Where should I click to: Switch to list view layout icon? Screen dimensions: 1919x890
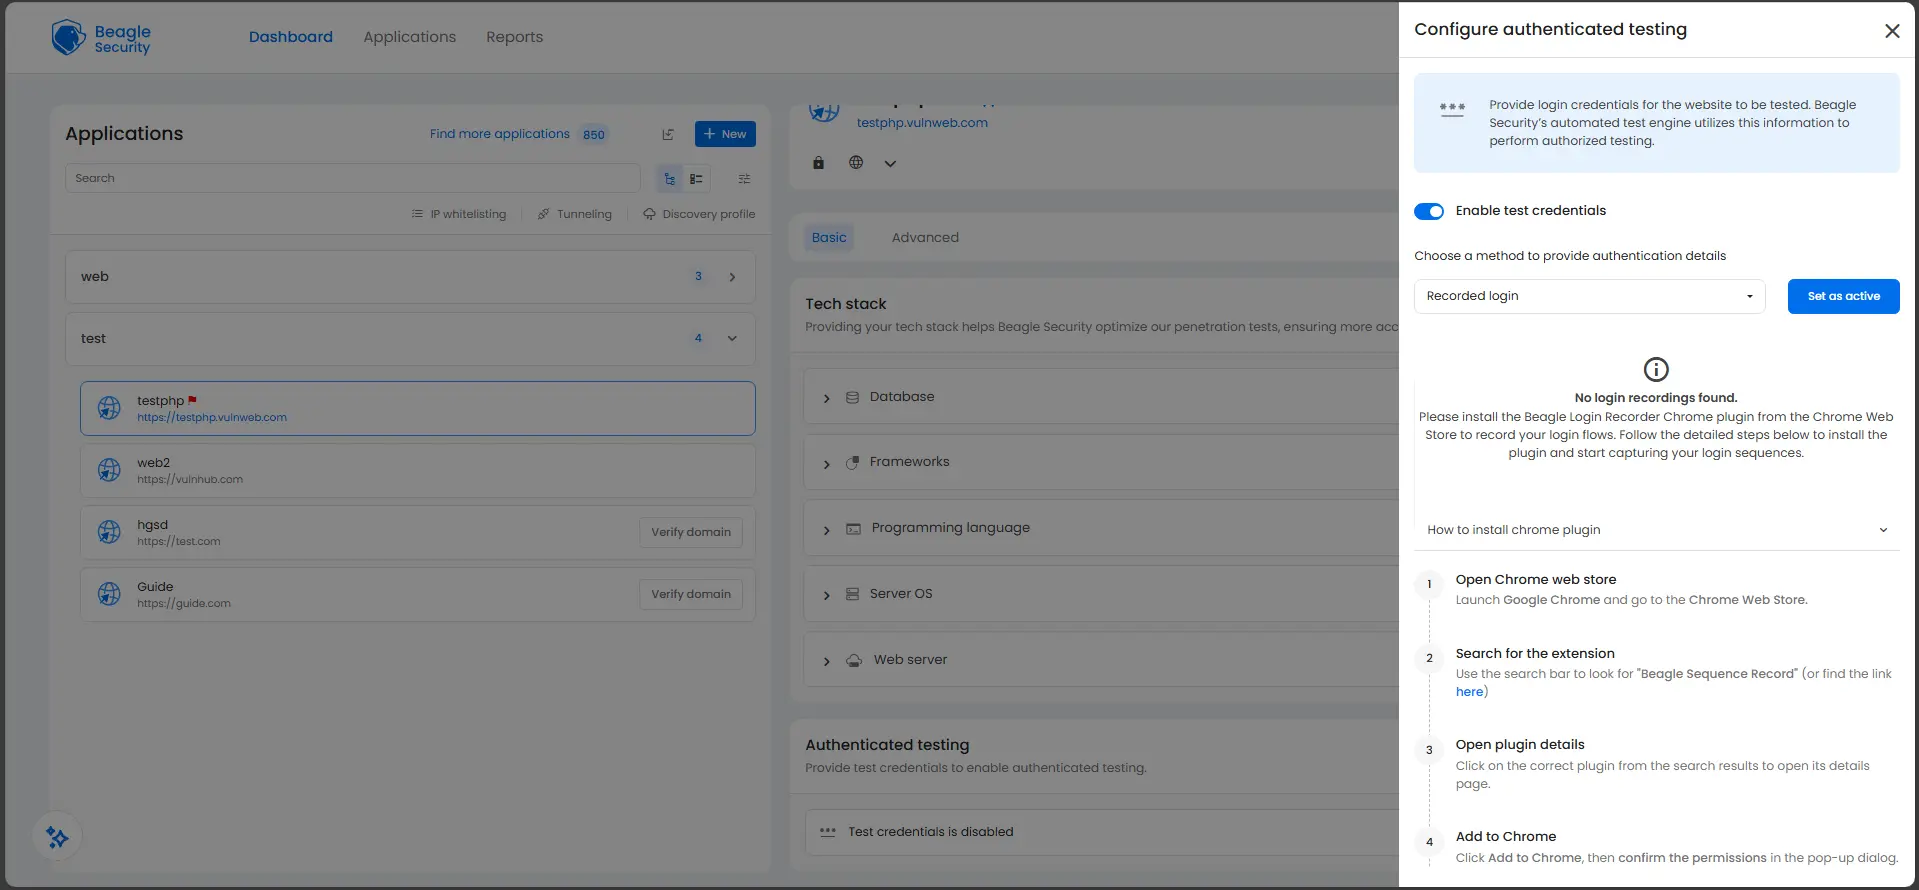coord(696,179)
